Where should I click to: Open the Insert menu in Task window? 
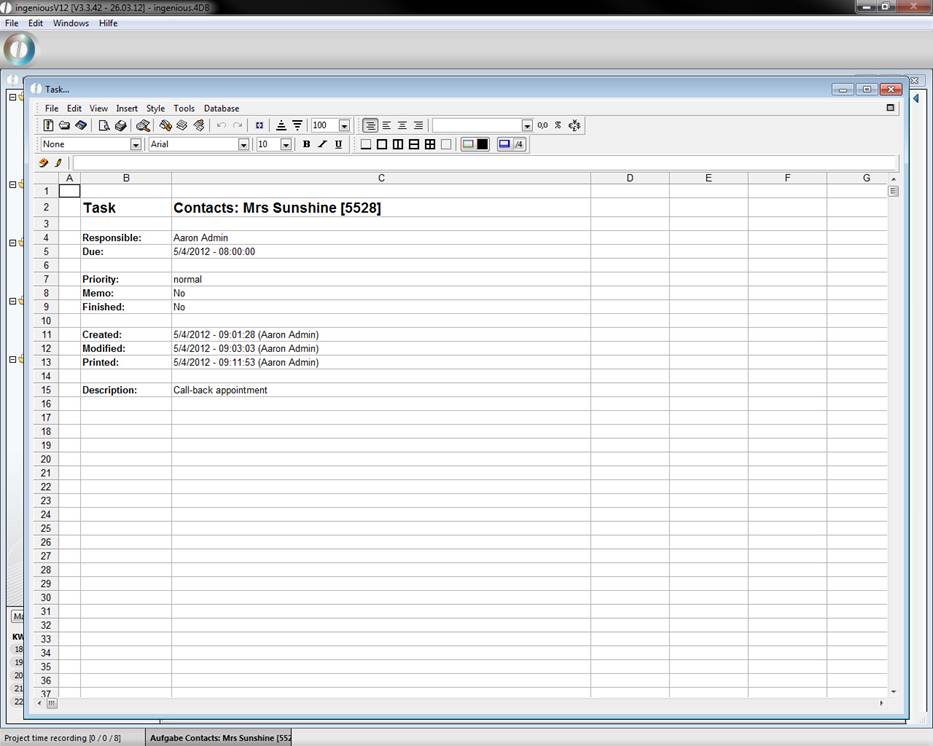point(127,108)
